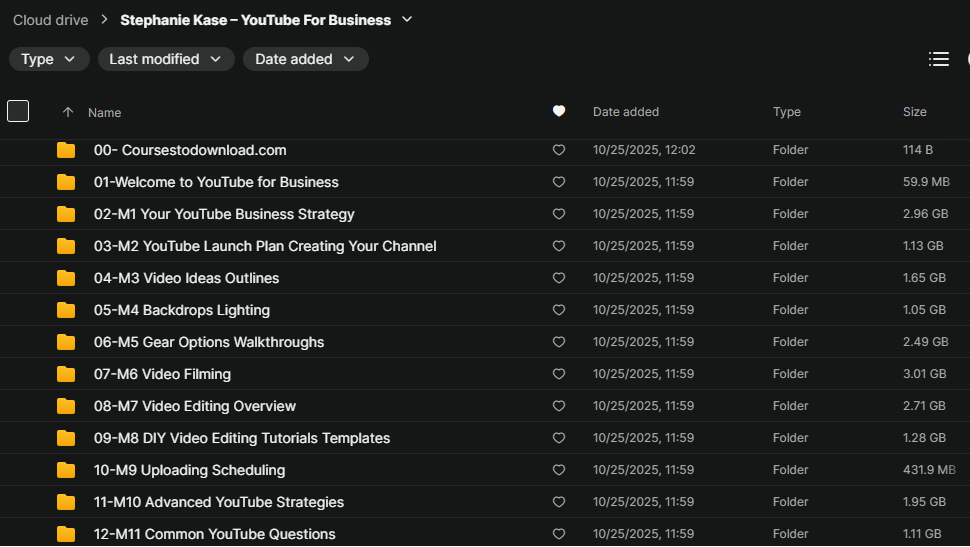Viewport: 970px width, 547px height.
Task: Open the 02-M1 Your YouTube Business Strategy folder
Action: pyautogui.click(x=224, y=214)
